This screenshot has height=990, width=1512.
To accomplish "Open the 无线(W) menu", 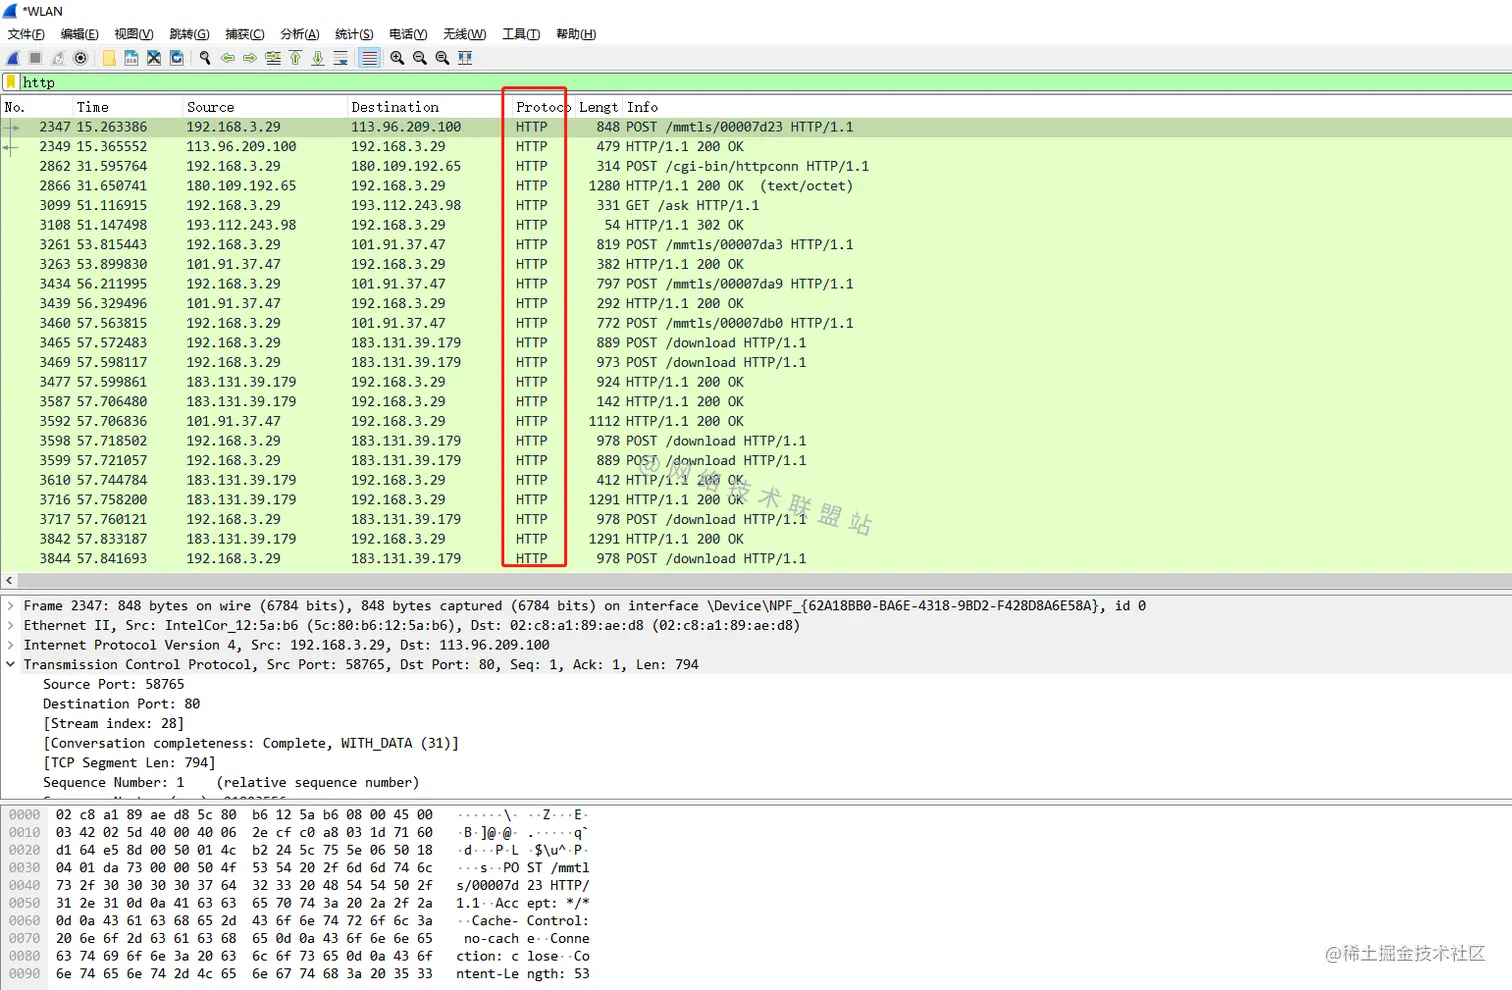I will pos(464,34).
